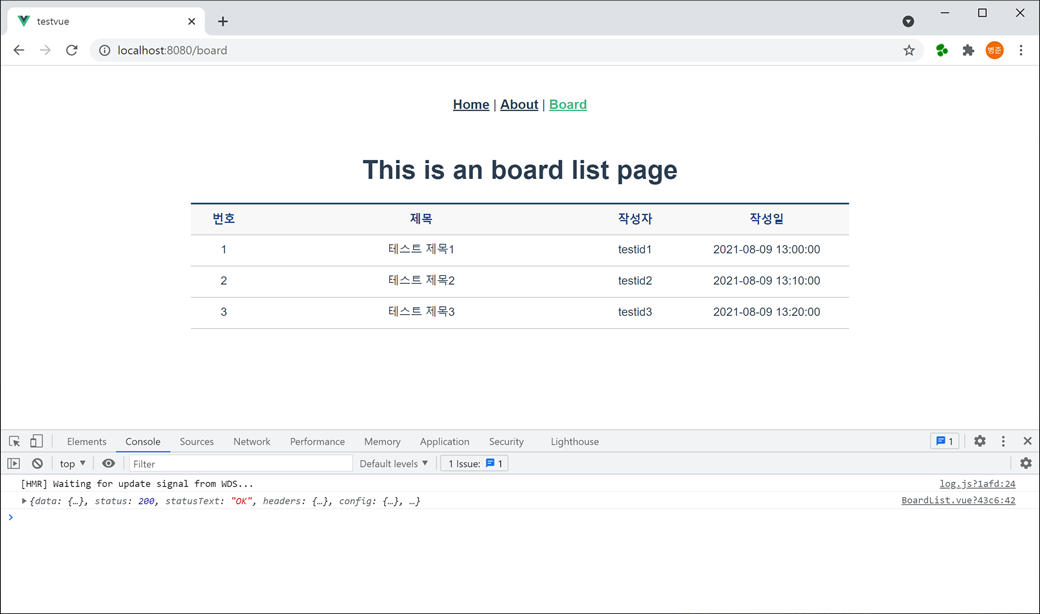This screenshot has height=614, width=1040.
Task: Toggle the device toolbar in DevTools
Action: [36, 442]
